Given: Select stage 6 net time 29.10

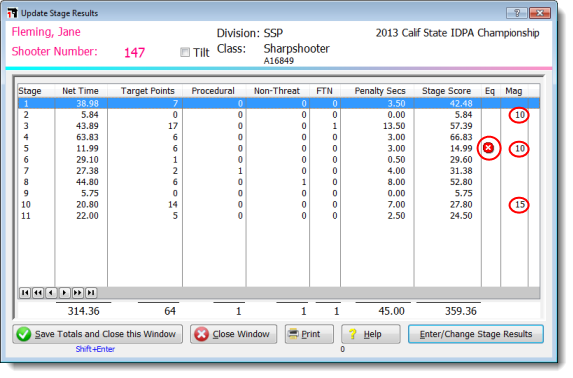Looking at the screenshot, I should pos(87,160).
